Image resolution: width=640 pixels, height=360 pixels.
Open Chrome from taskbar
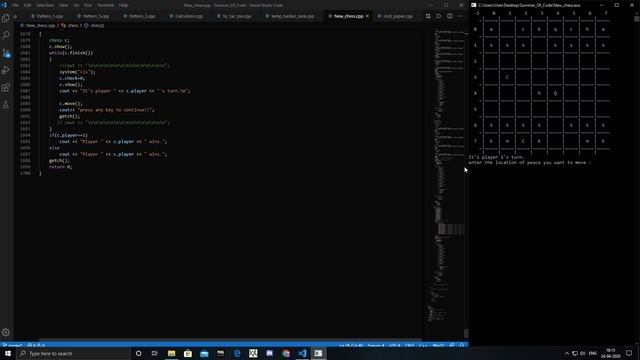[x=286, y=353]
